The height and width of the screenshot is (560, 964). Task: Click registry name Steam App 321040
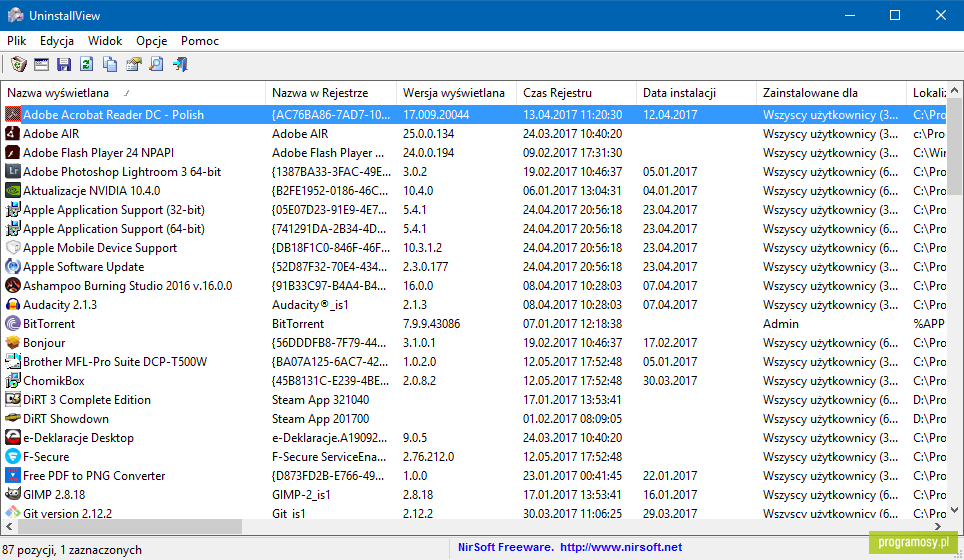click(320, 400)
